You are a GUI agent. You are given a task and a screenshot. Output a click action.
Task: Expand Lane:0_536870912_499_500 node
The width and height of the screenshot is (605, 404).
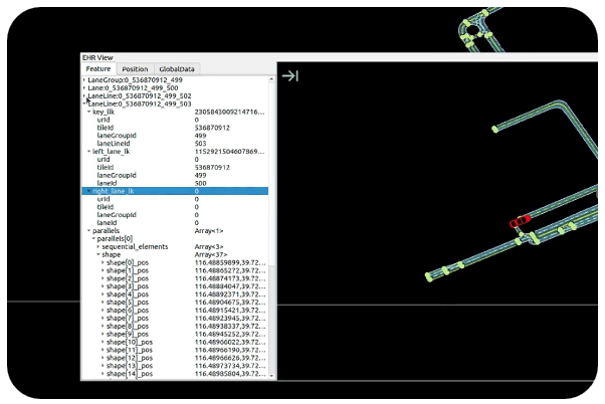click(84, 87)
